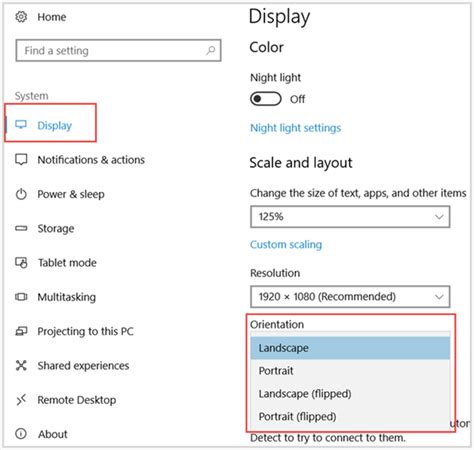Click the Display monitor icon

21,125
